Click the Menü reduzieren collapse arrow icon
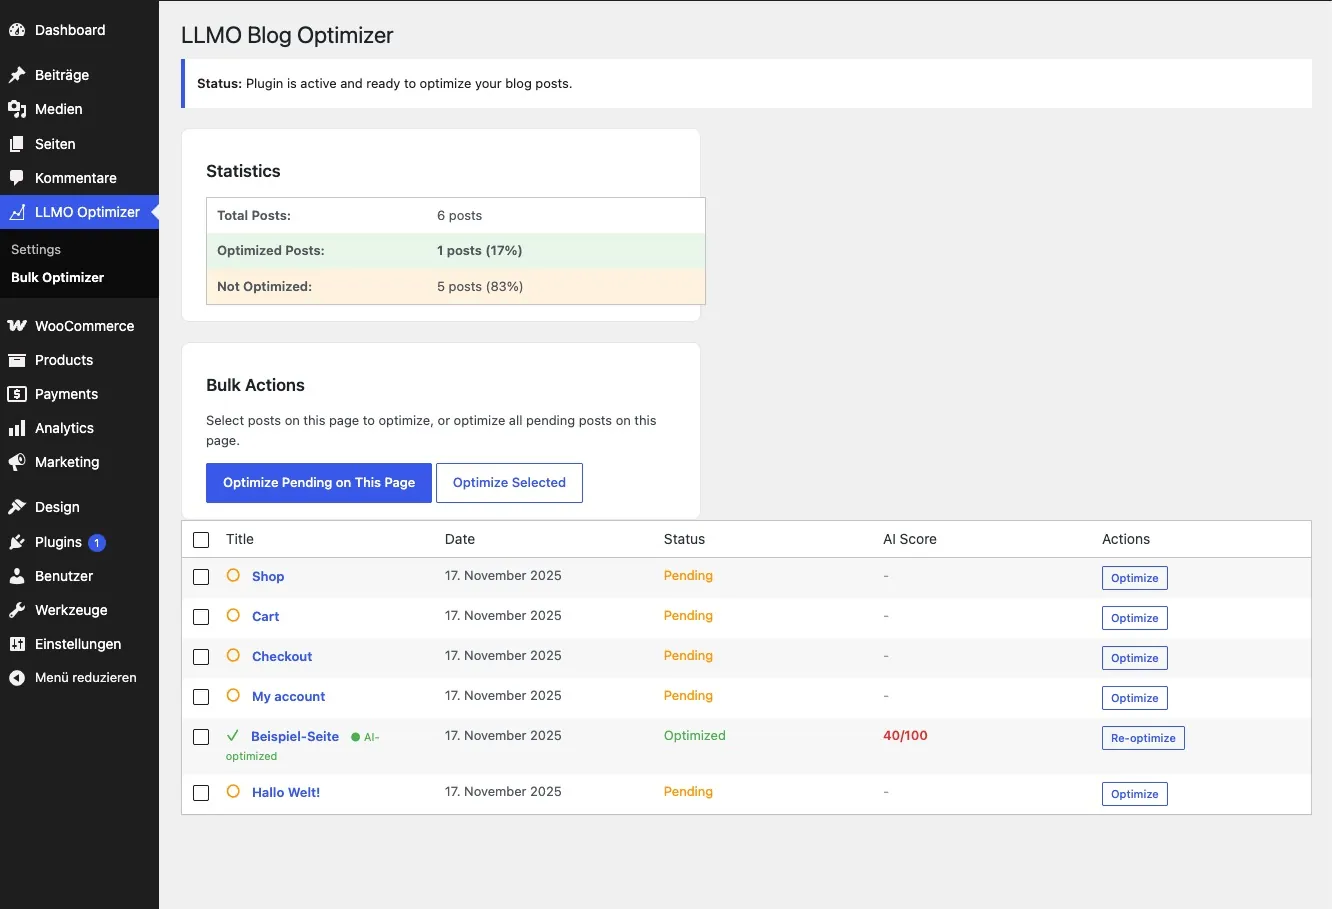This screenshot has width=1332, height=909. (x=17, y=678)
